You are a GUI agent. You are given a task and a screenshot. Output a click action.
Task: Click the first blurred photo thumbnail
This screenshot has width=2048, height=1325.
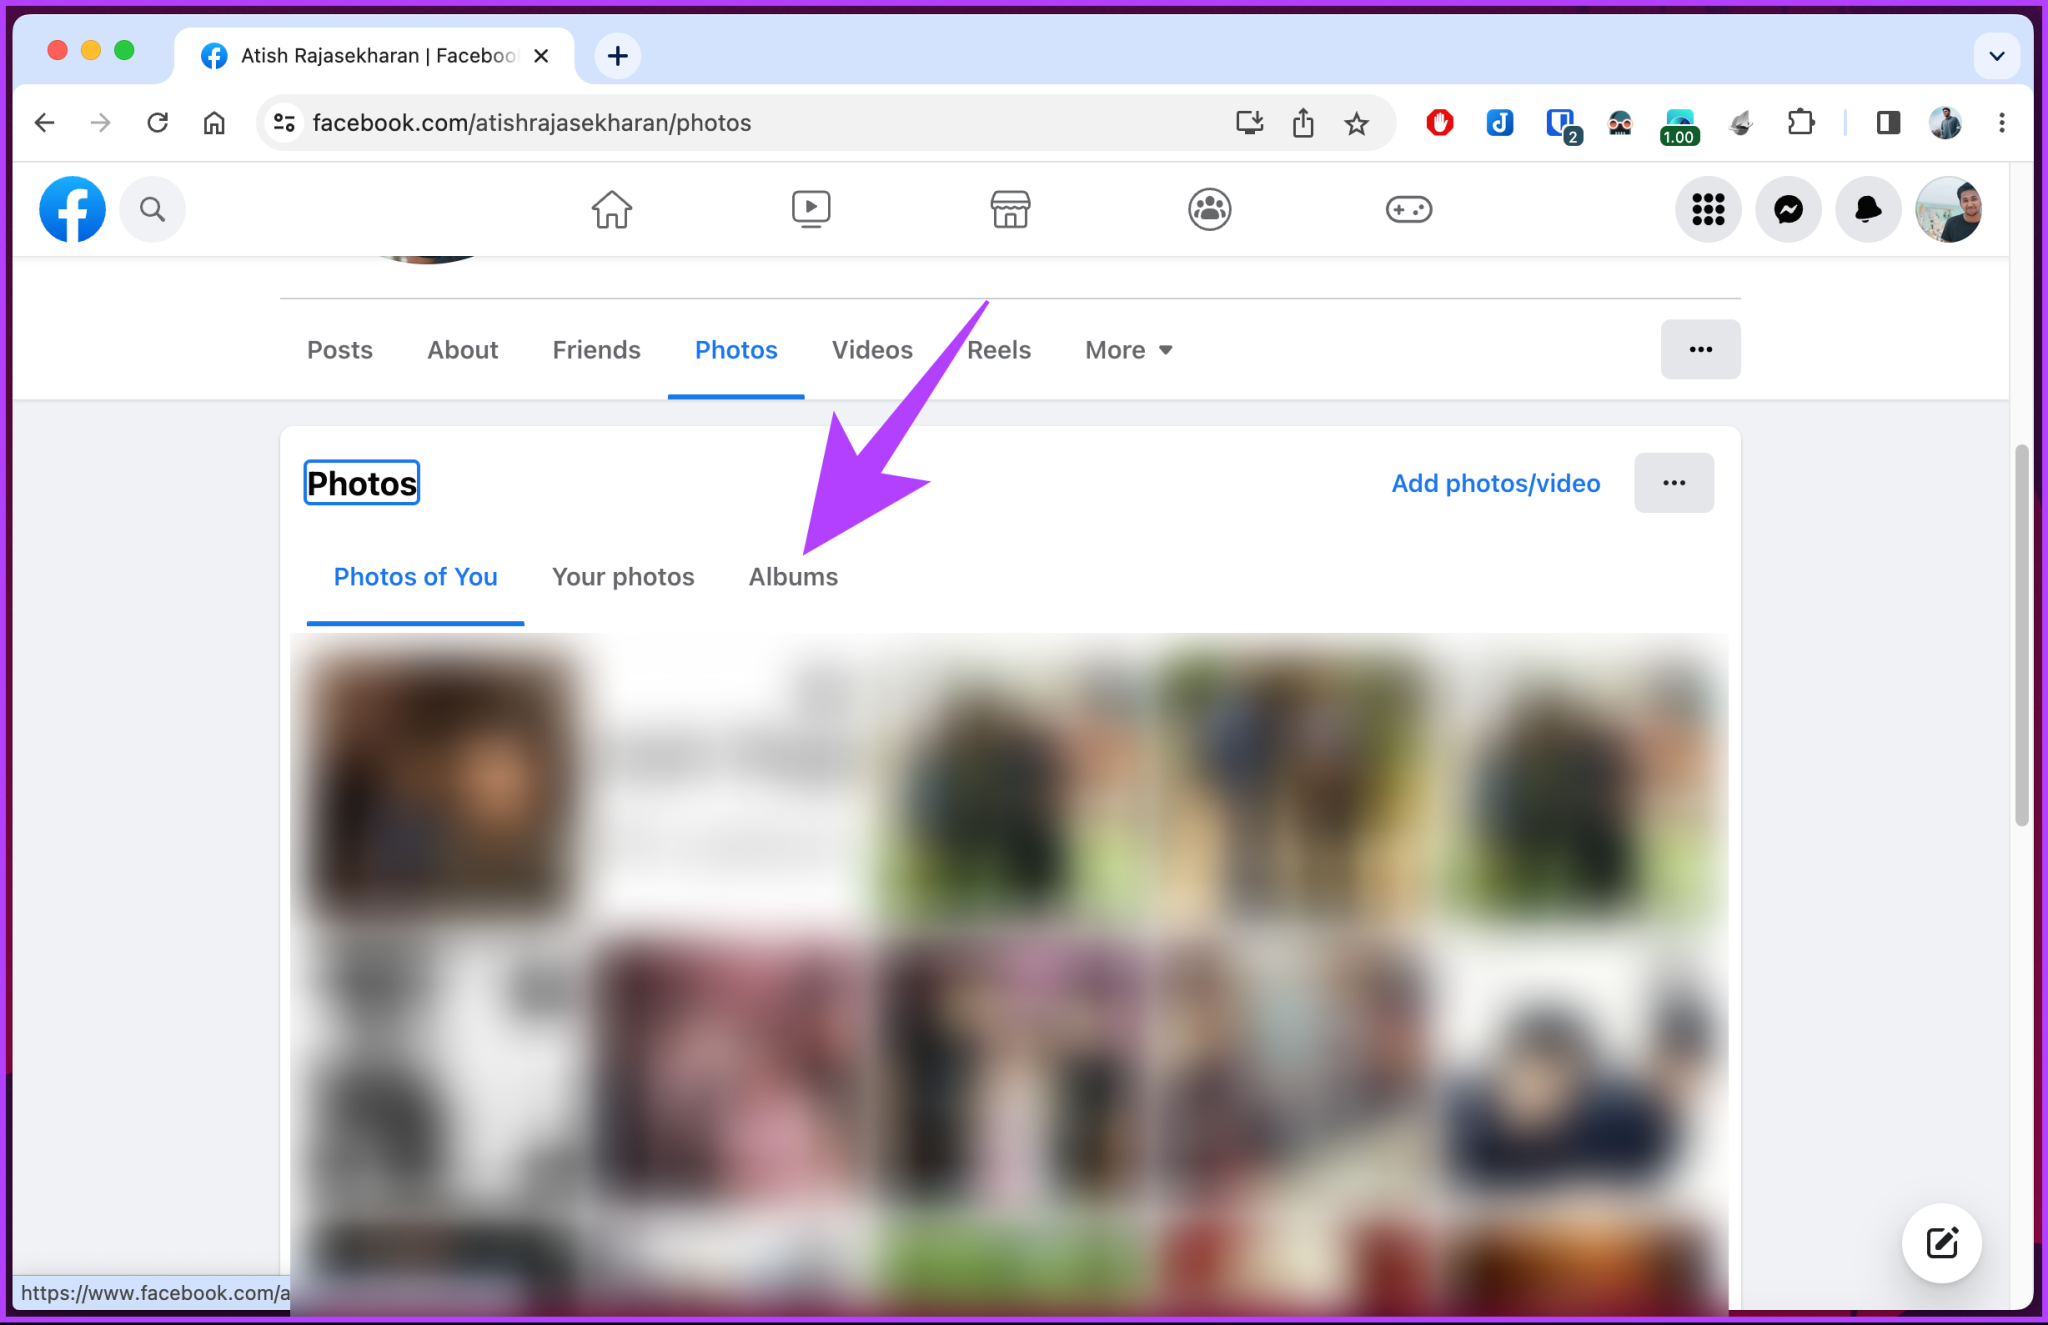click(x=440, y=782)
